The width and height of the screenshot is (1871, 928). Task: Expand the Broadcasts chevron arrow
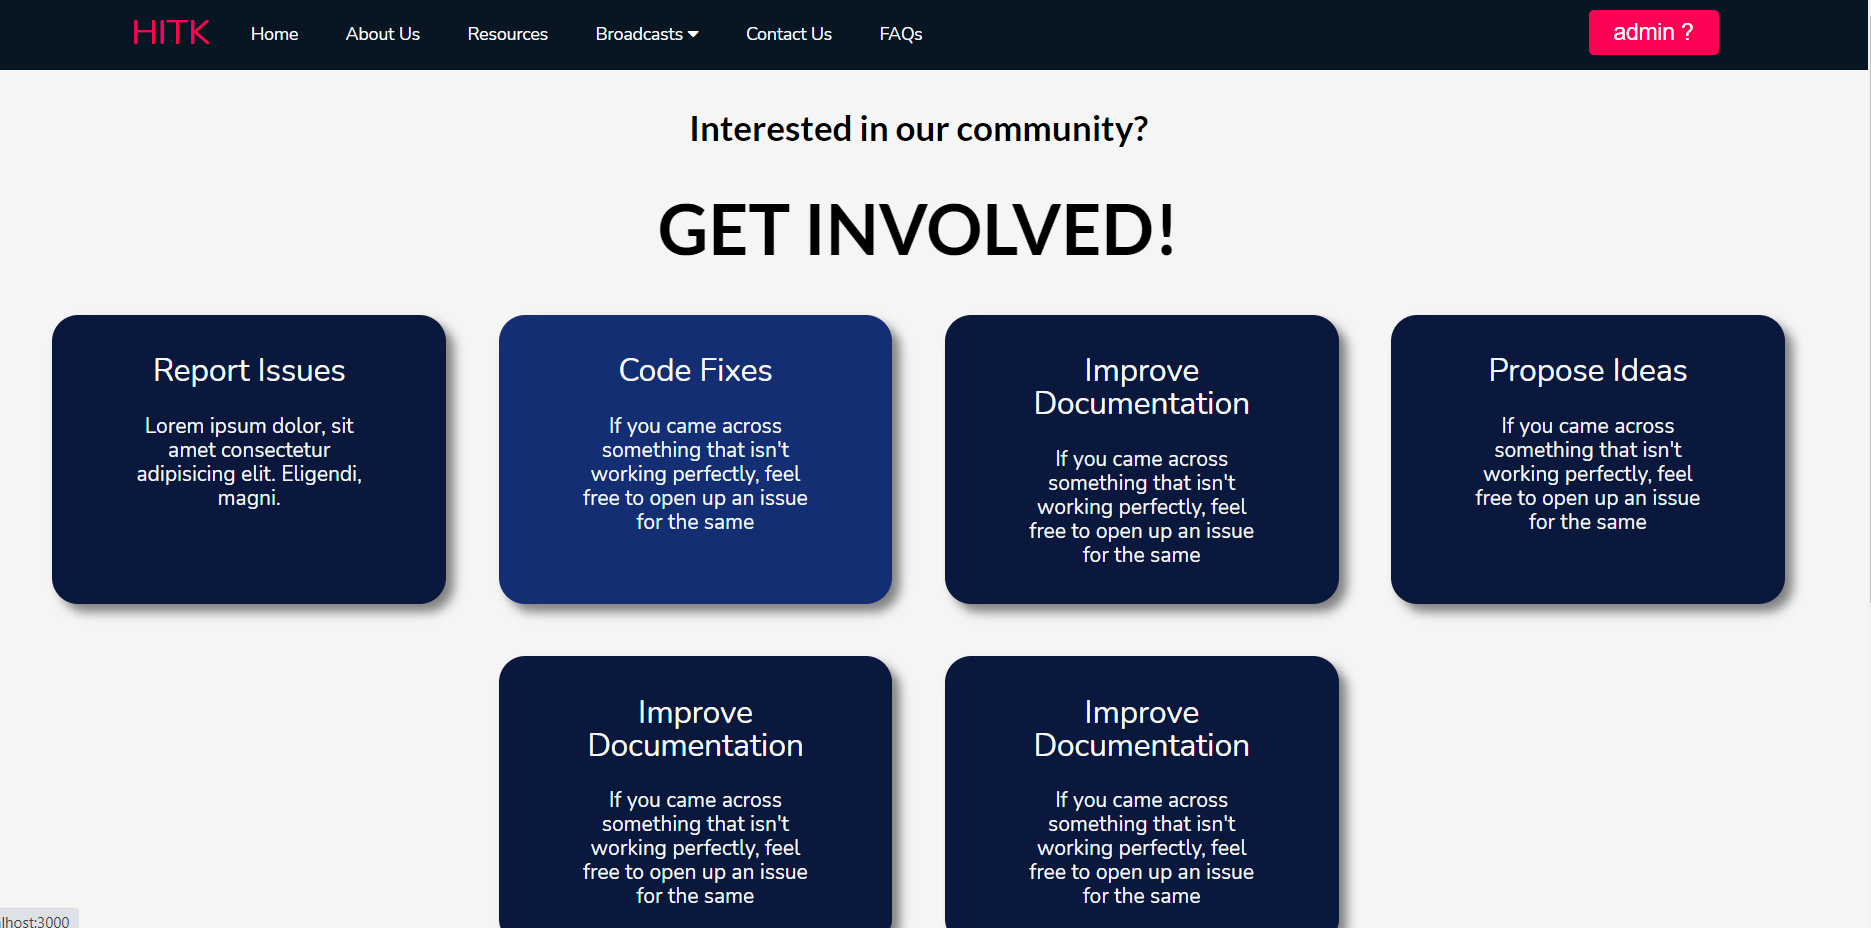(694, 33)
